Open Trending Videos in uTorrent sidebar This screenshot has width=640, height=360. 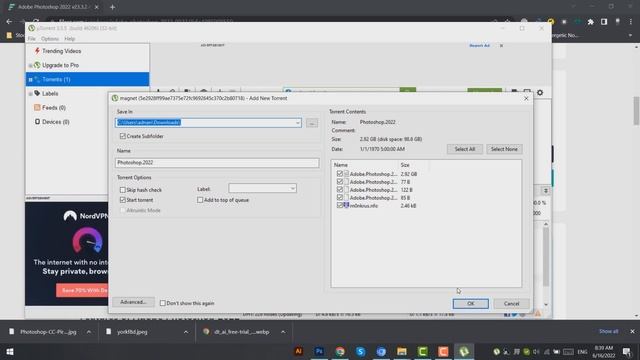(61, 51)
